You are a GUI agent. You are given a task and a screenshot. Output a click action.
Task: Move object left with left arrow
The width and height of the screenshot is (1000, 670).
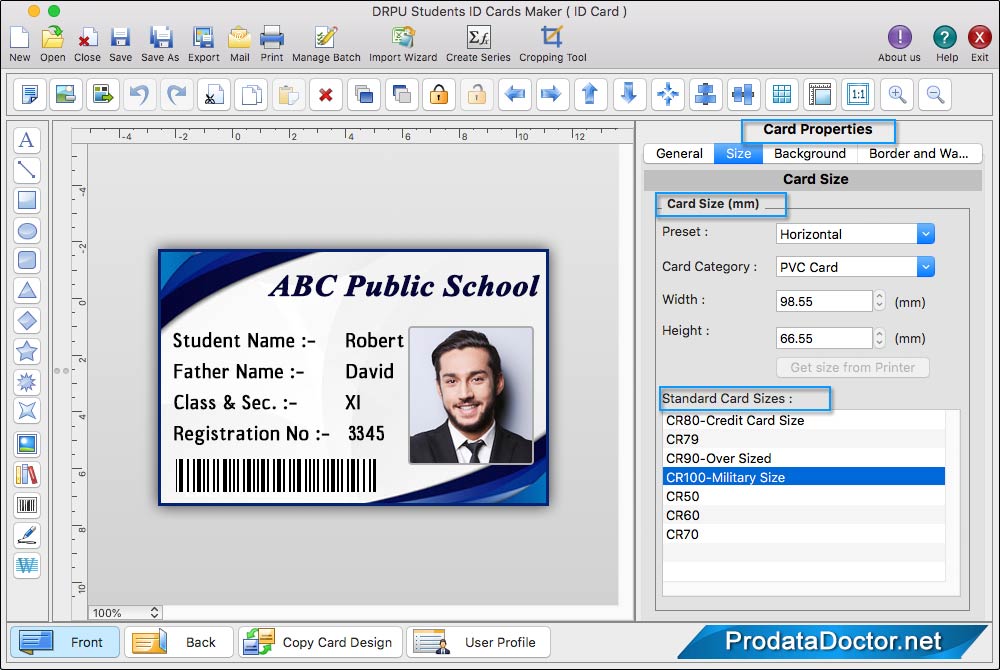coord(515,94)
